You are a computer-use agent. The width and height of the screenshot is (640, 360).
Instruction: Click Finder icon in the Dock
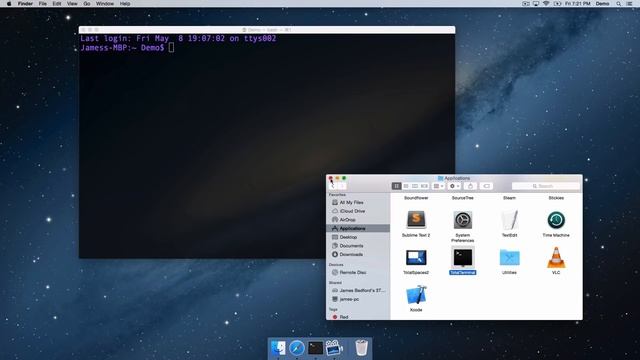point(278,348)
